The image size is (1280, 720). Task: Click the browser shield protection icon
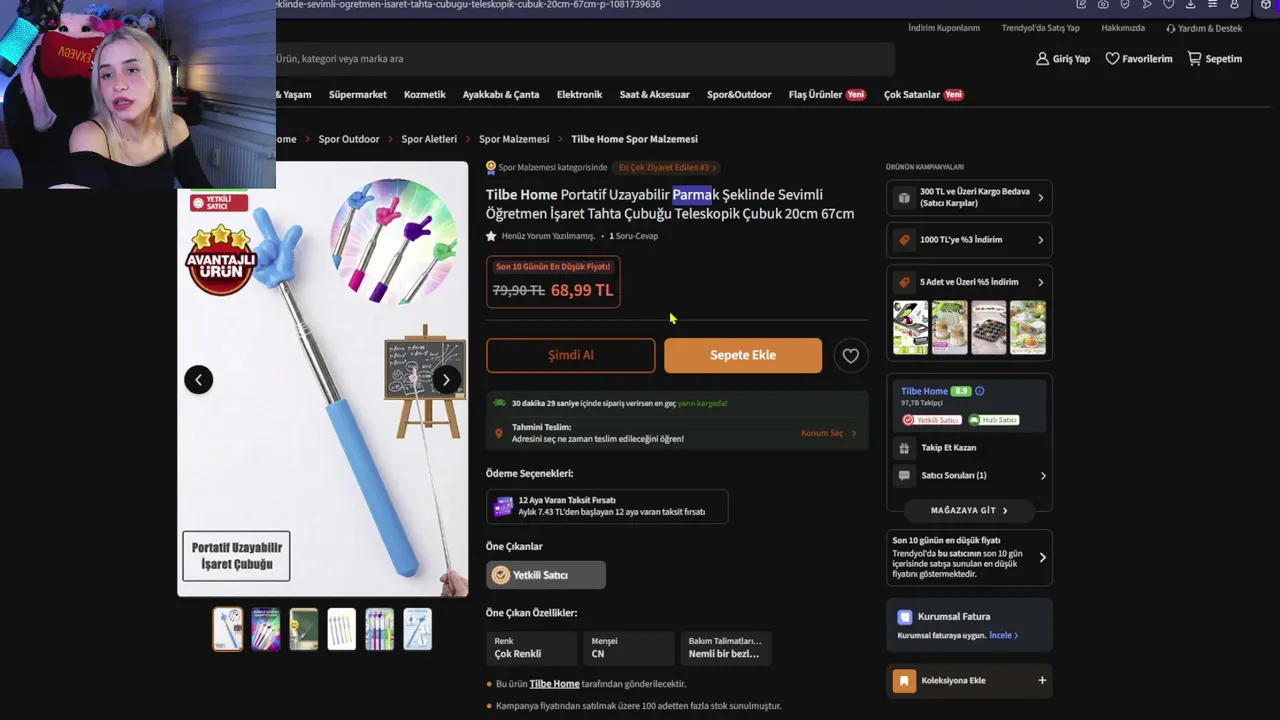click(1125, 5)
